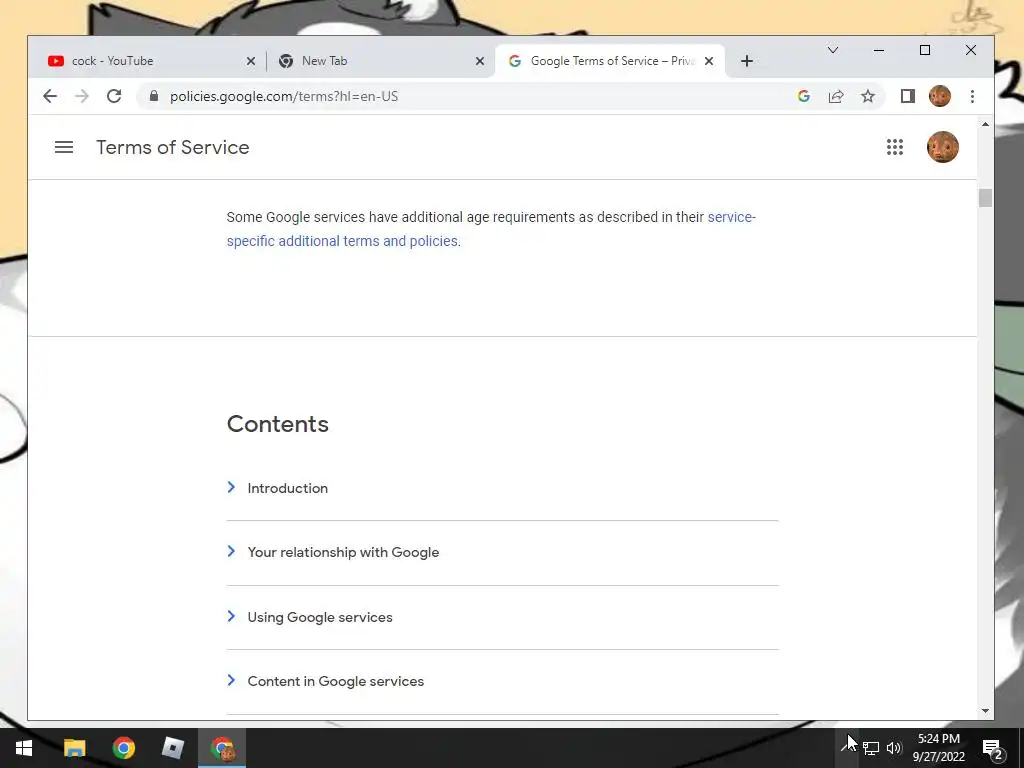Click the Google icon in address bar

(x=804, y=97)
